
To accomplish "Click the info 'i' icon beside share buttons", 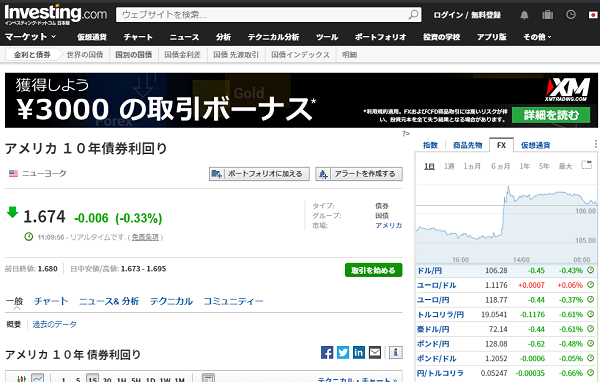I will (x=396, y=352).
